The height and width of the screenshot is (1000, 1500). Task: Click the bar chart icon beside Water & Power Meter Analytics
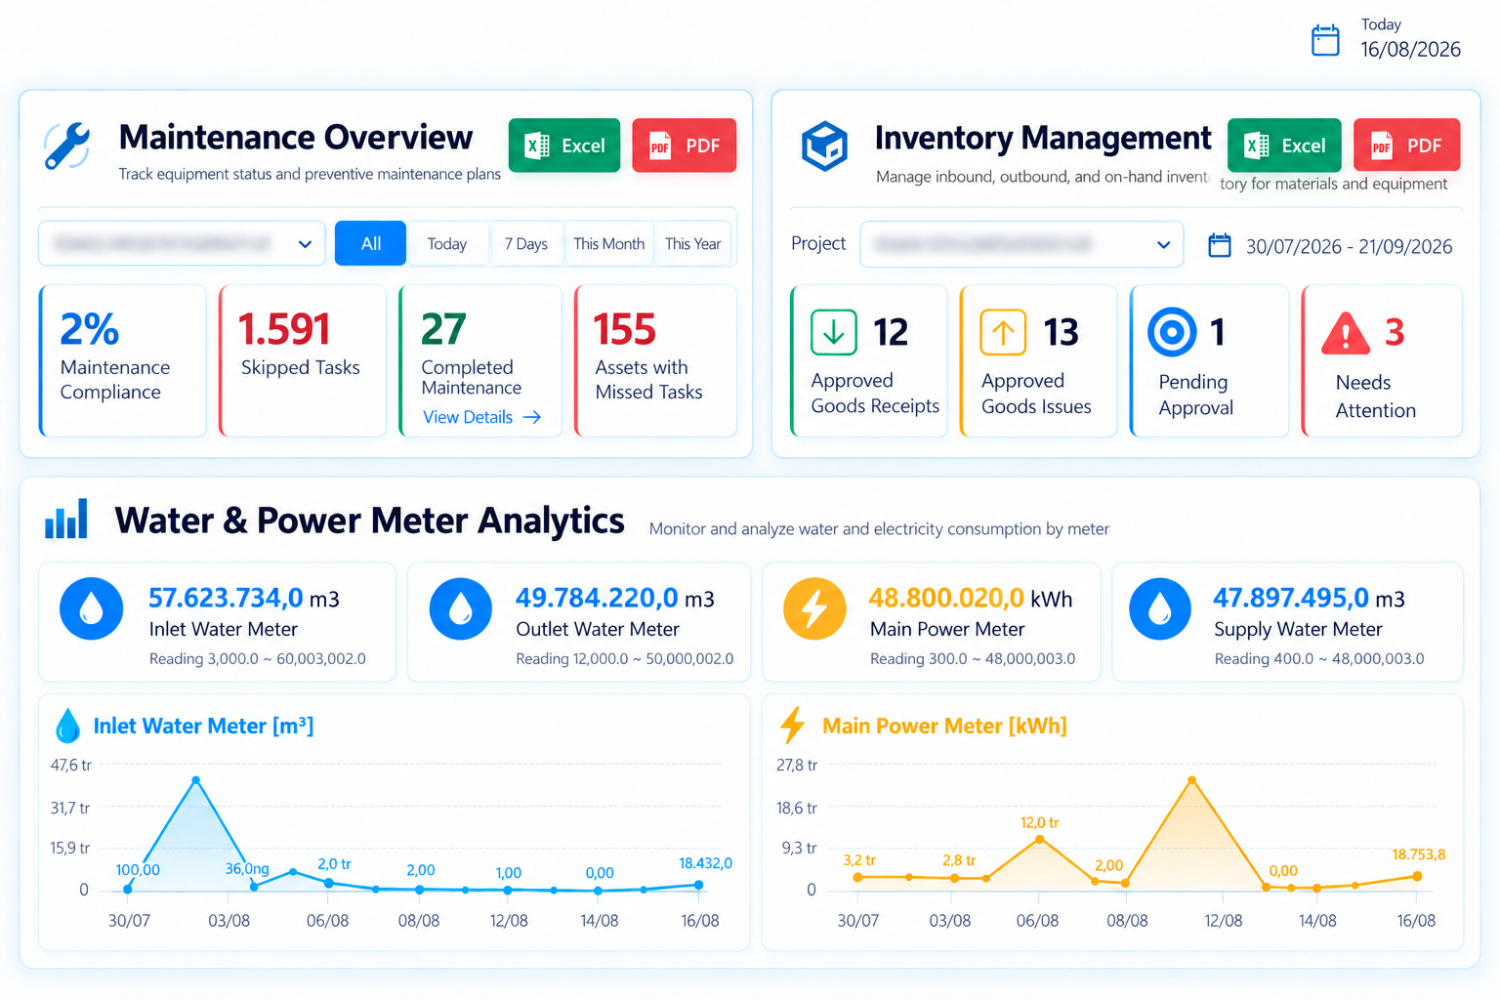pyautogui.click(x=66, y=519)
